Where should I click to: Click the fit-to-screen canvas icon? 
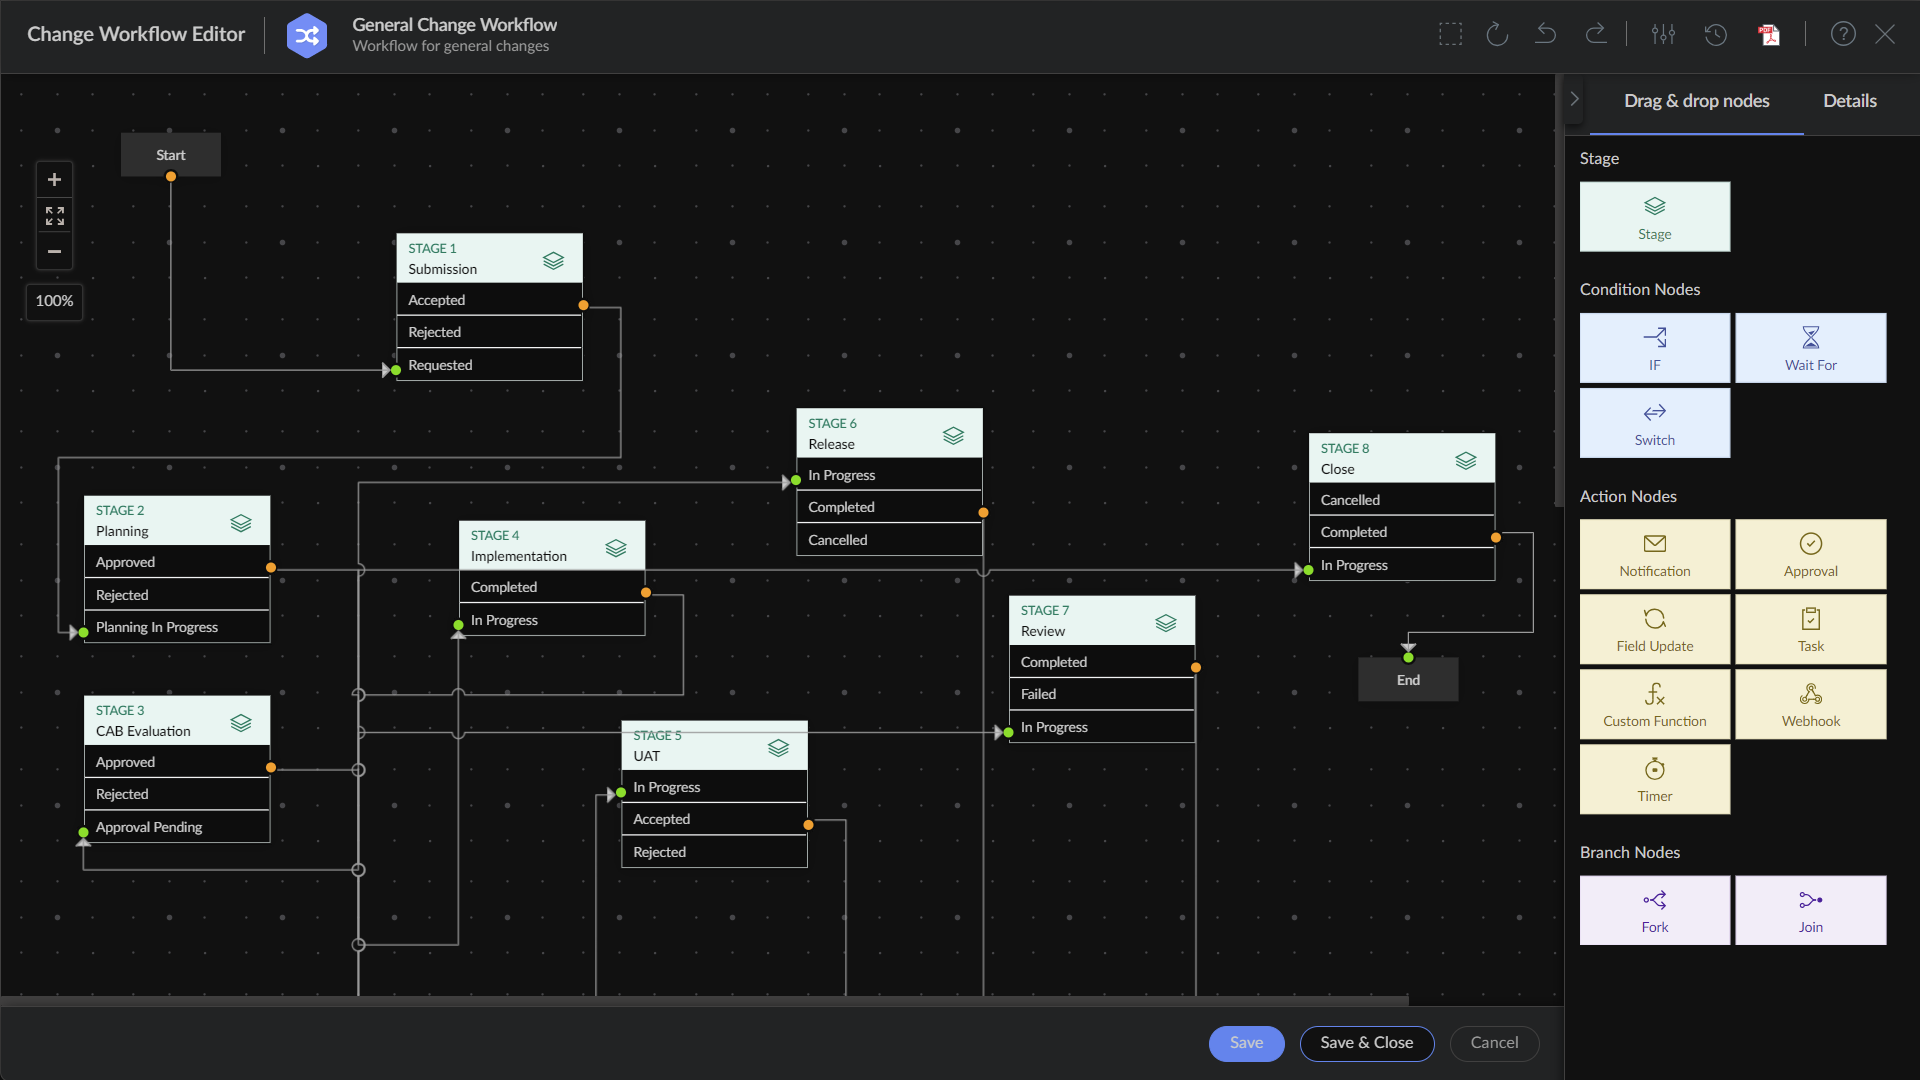[x=55, y=215]
